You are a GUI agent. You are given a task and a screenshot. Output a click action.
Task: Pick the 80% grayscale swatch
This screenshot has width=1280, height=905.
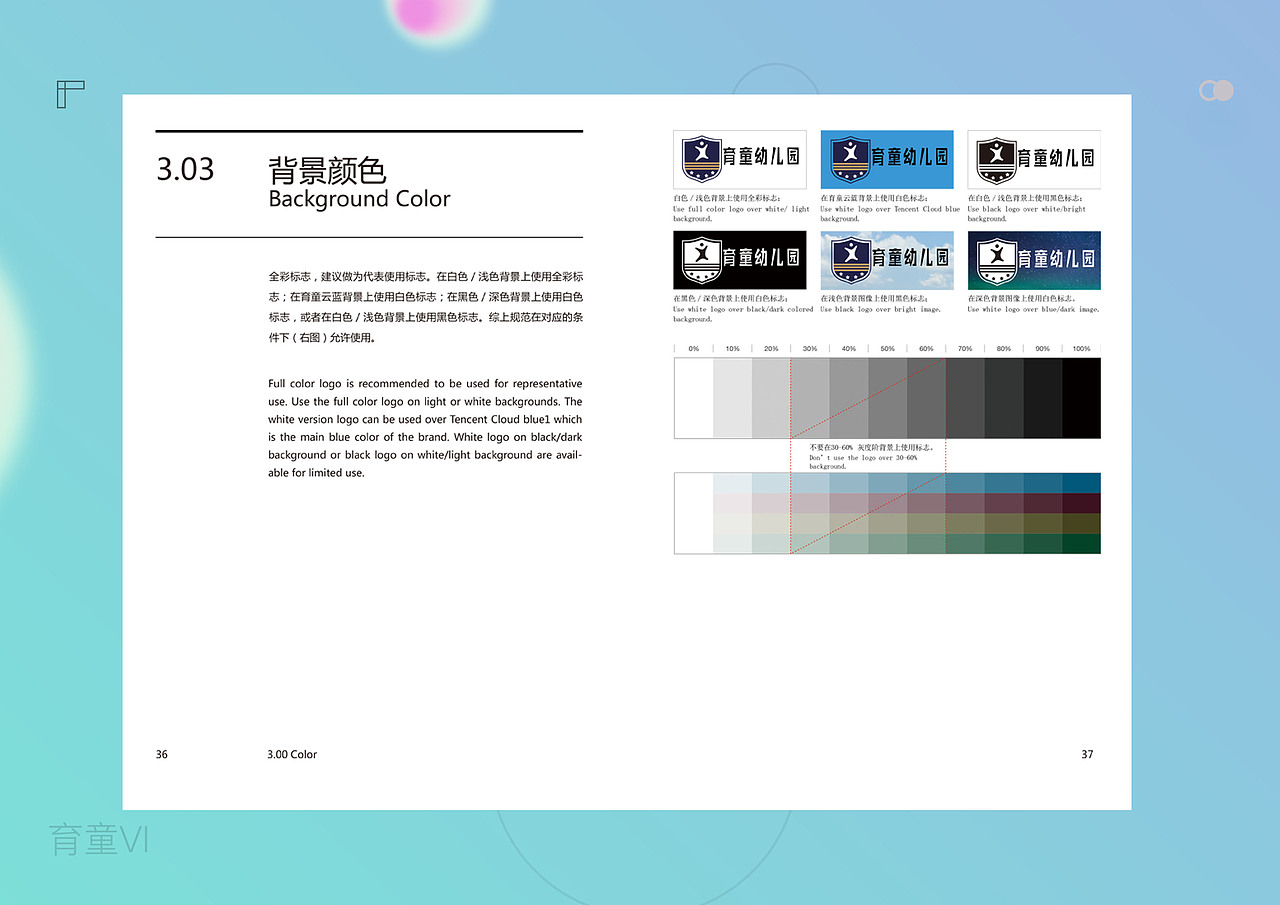pyautogui.click(x=1004, y=398)
